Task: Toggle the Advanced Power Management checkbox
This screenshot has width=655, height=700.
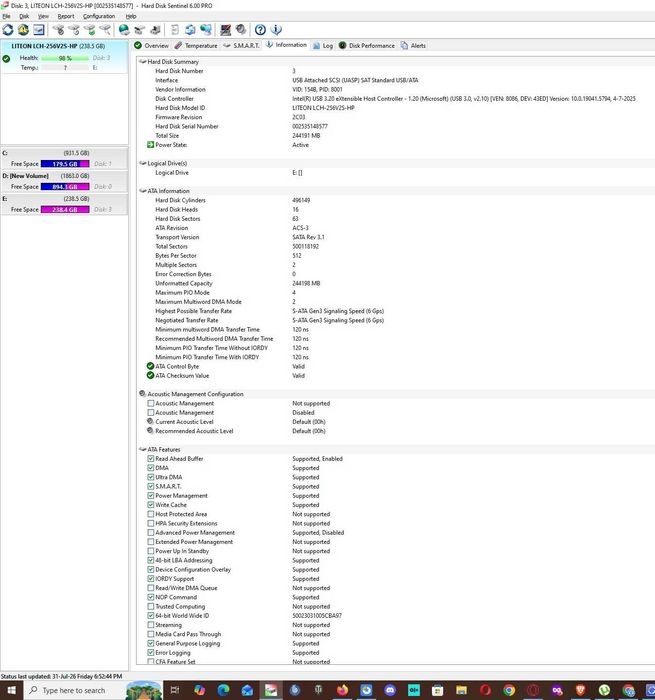Action: [x=150, y=532]
